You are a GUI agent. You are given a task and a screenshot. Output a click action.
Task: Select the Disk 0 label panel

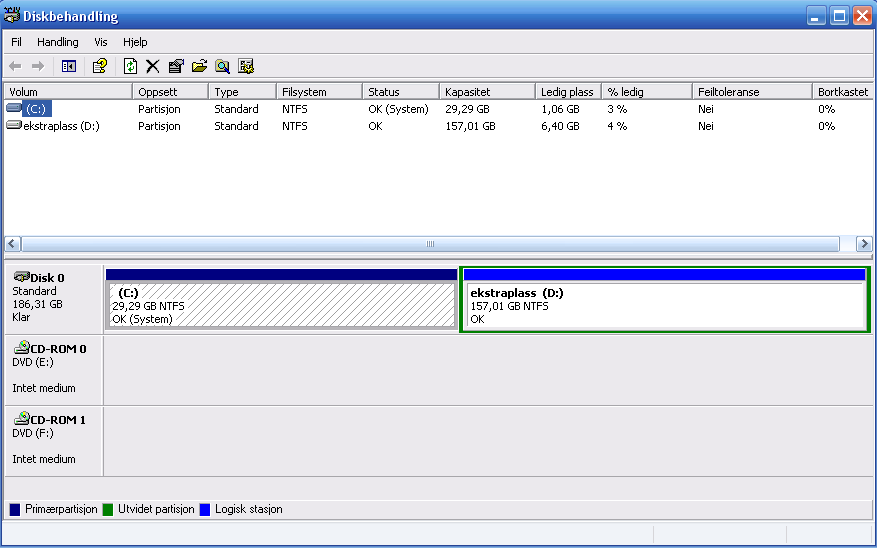click(54, 299)
